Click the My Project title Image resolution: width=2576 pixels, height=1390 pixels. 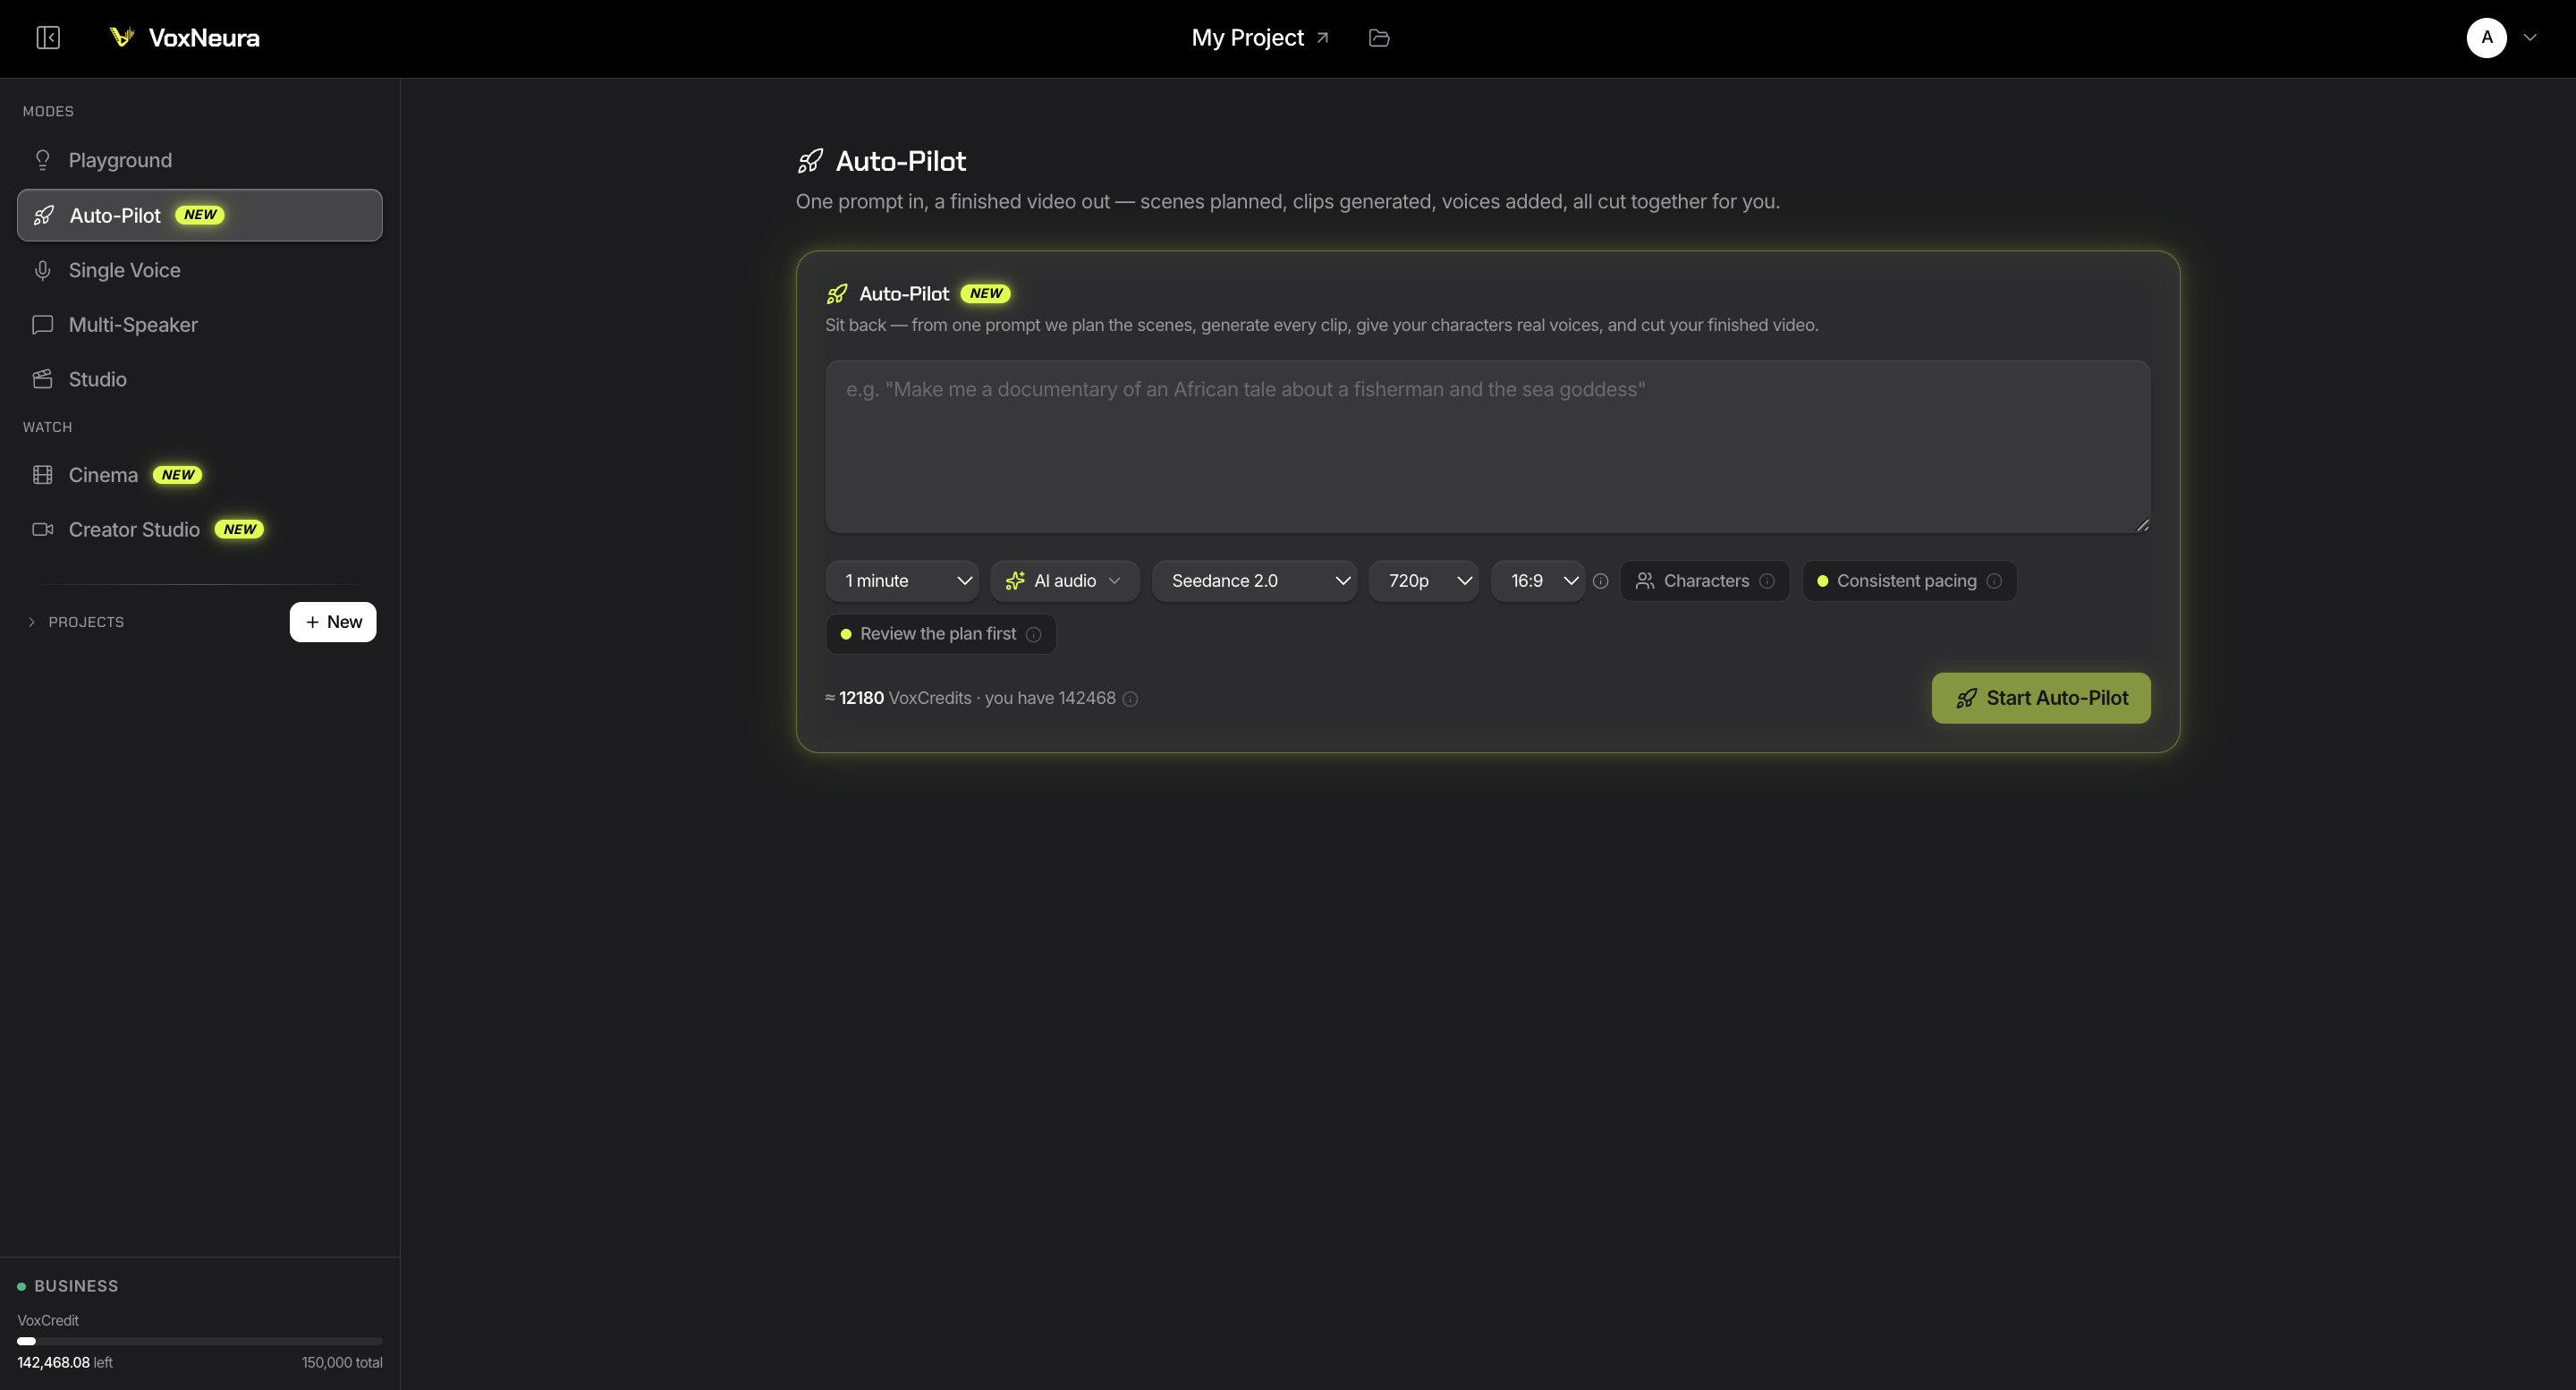pyautogui.click(x=1247, y=38)
